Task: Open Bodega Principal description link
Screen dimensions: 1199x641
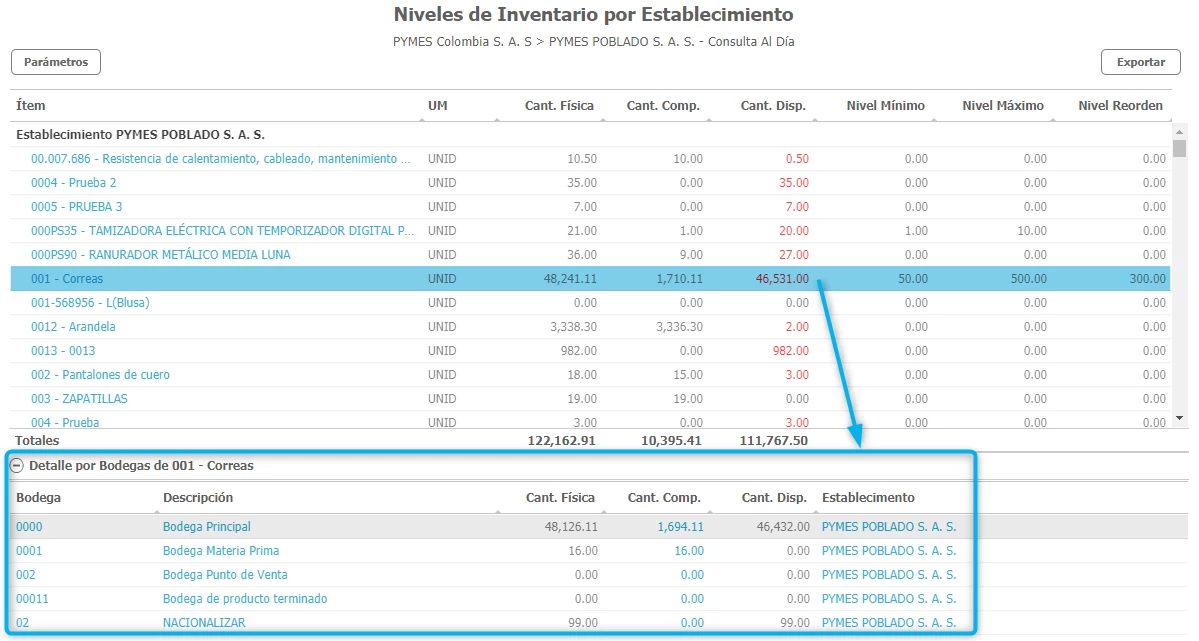Action: 207,527
